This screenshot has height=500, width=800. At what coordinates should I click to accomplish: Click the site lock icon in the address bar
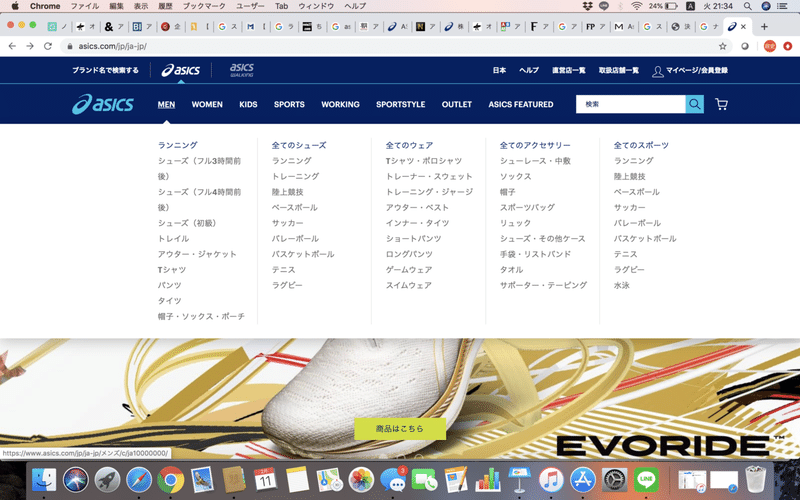pos(70,46)
